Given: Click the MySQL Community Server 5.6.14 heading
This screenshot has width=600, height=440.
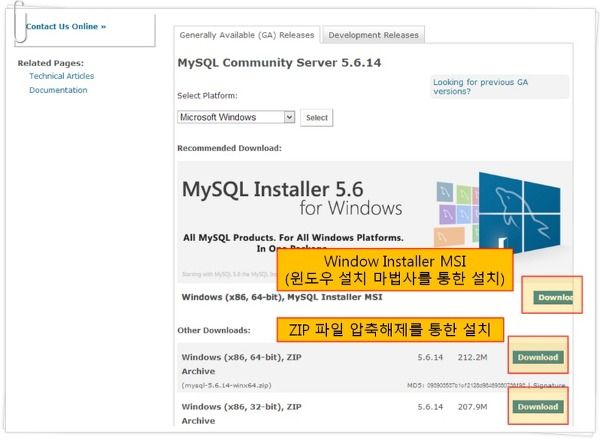Looking at the screenshot, I should tap(279, 63).
